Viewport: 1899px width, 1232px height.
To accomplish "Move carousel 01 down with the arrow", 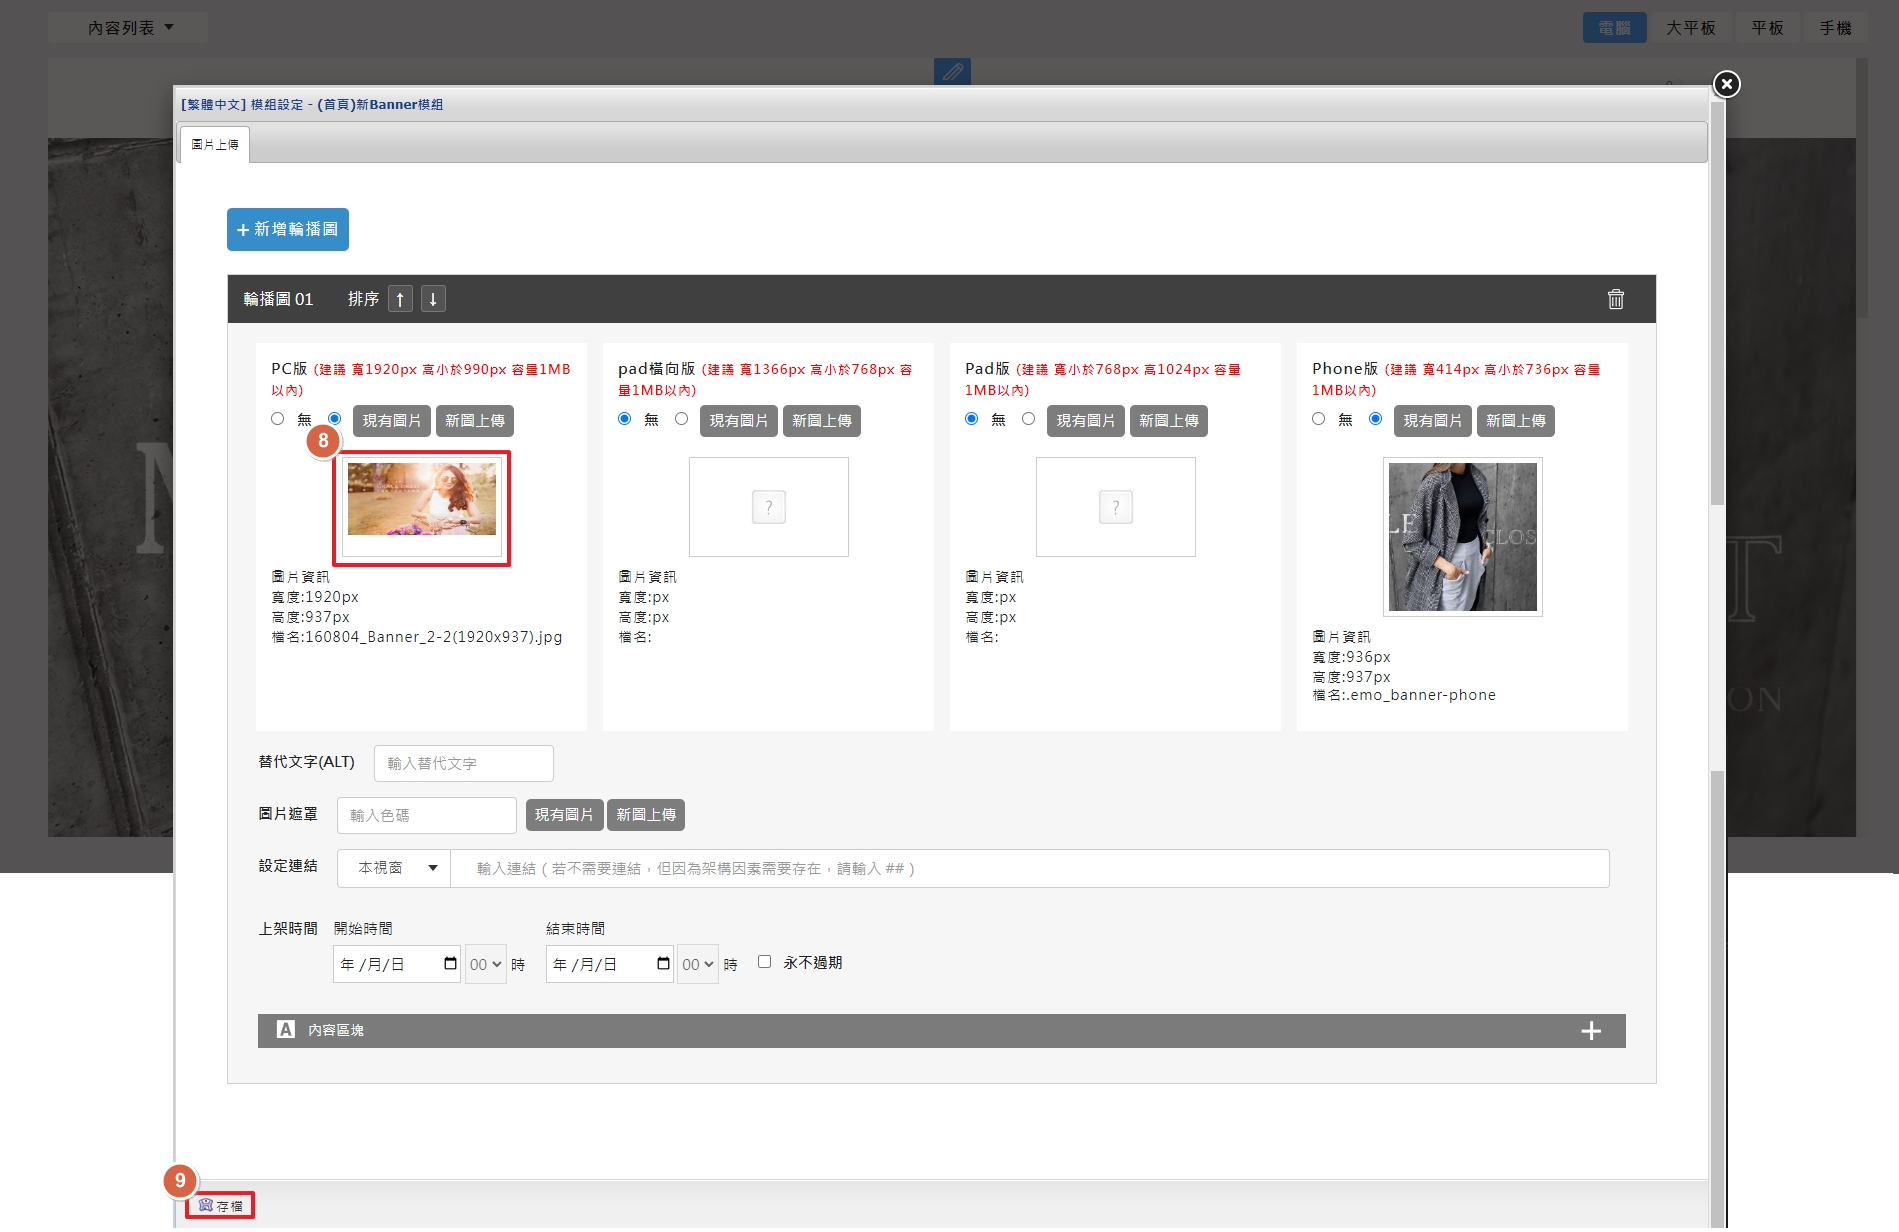I will (x=433, y=299).
